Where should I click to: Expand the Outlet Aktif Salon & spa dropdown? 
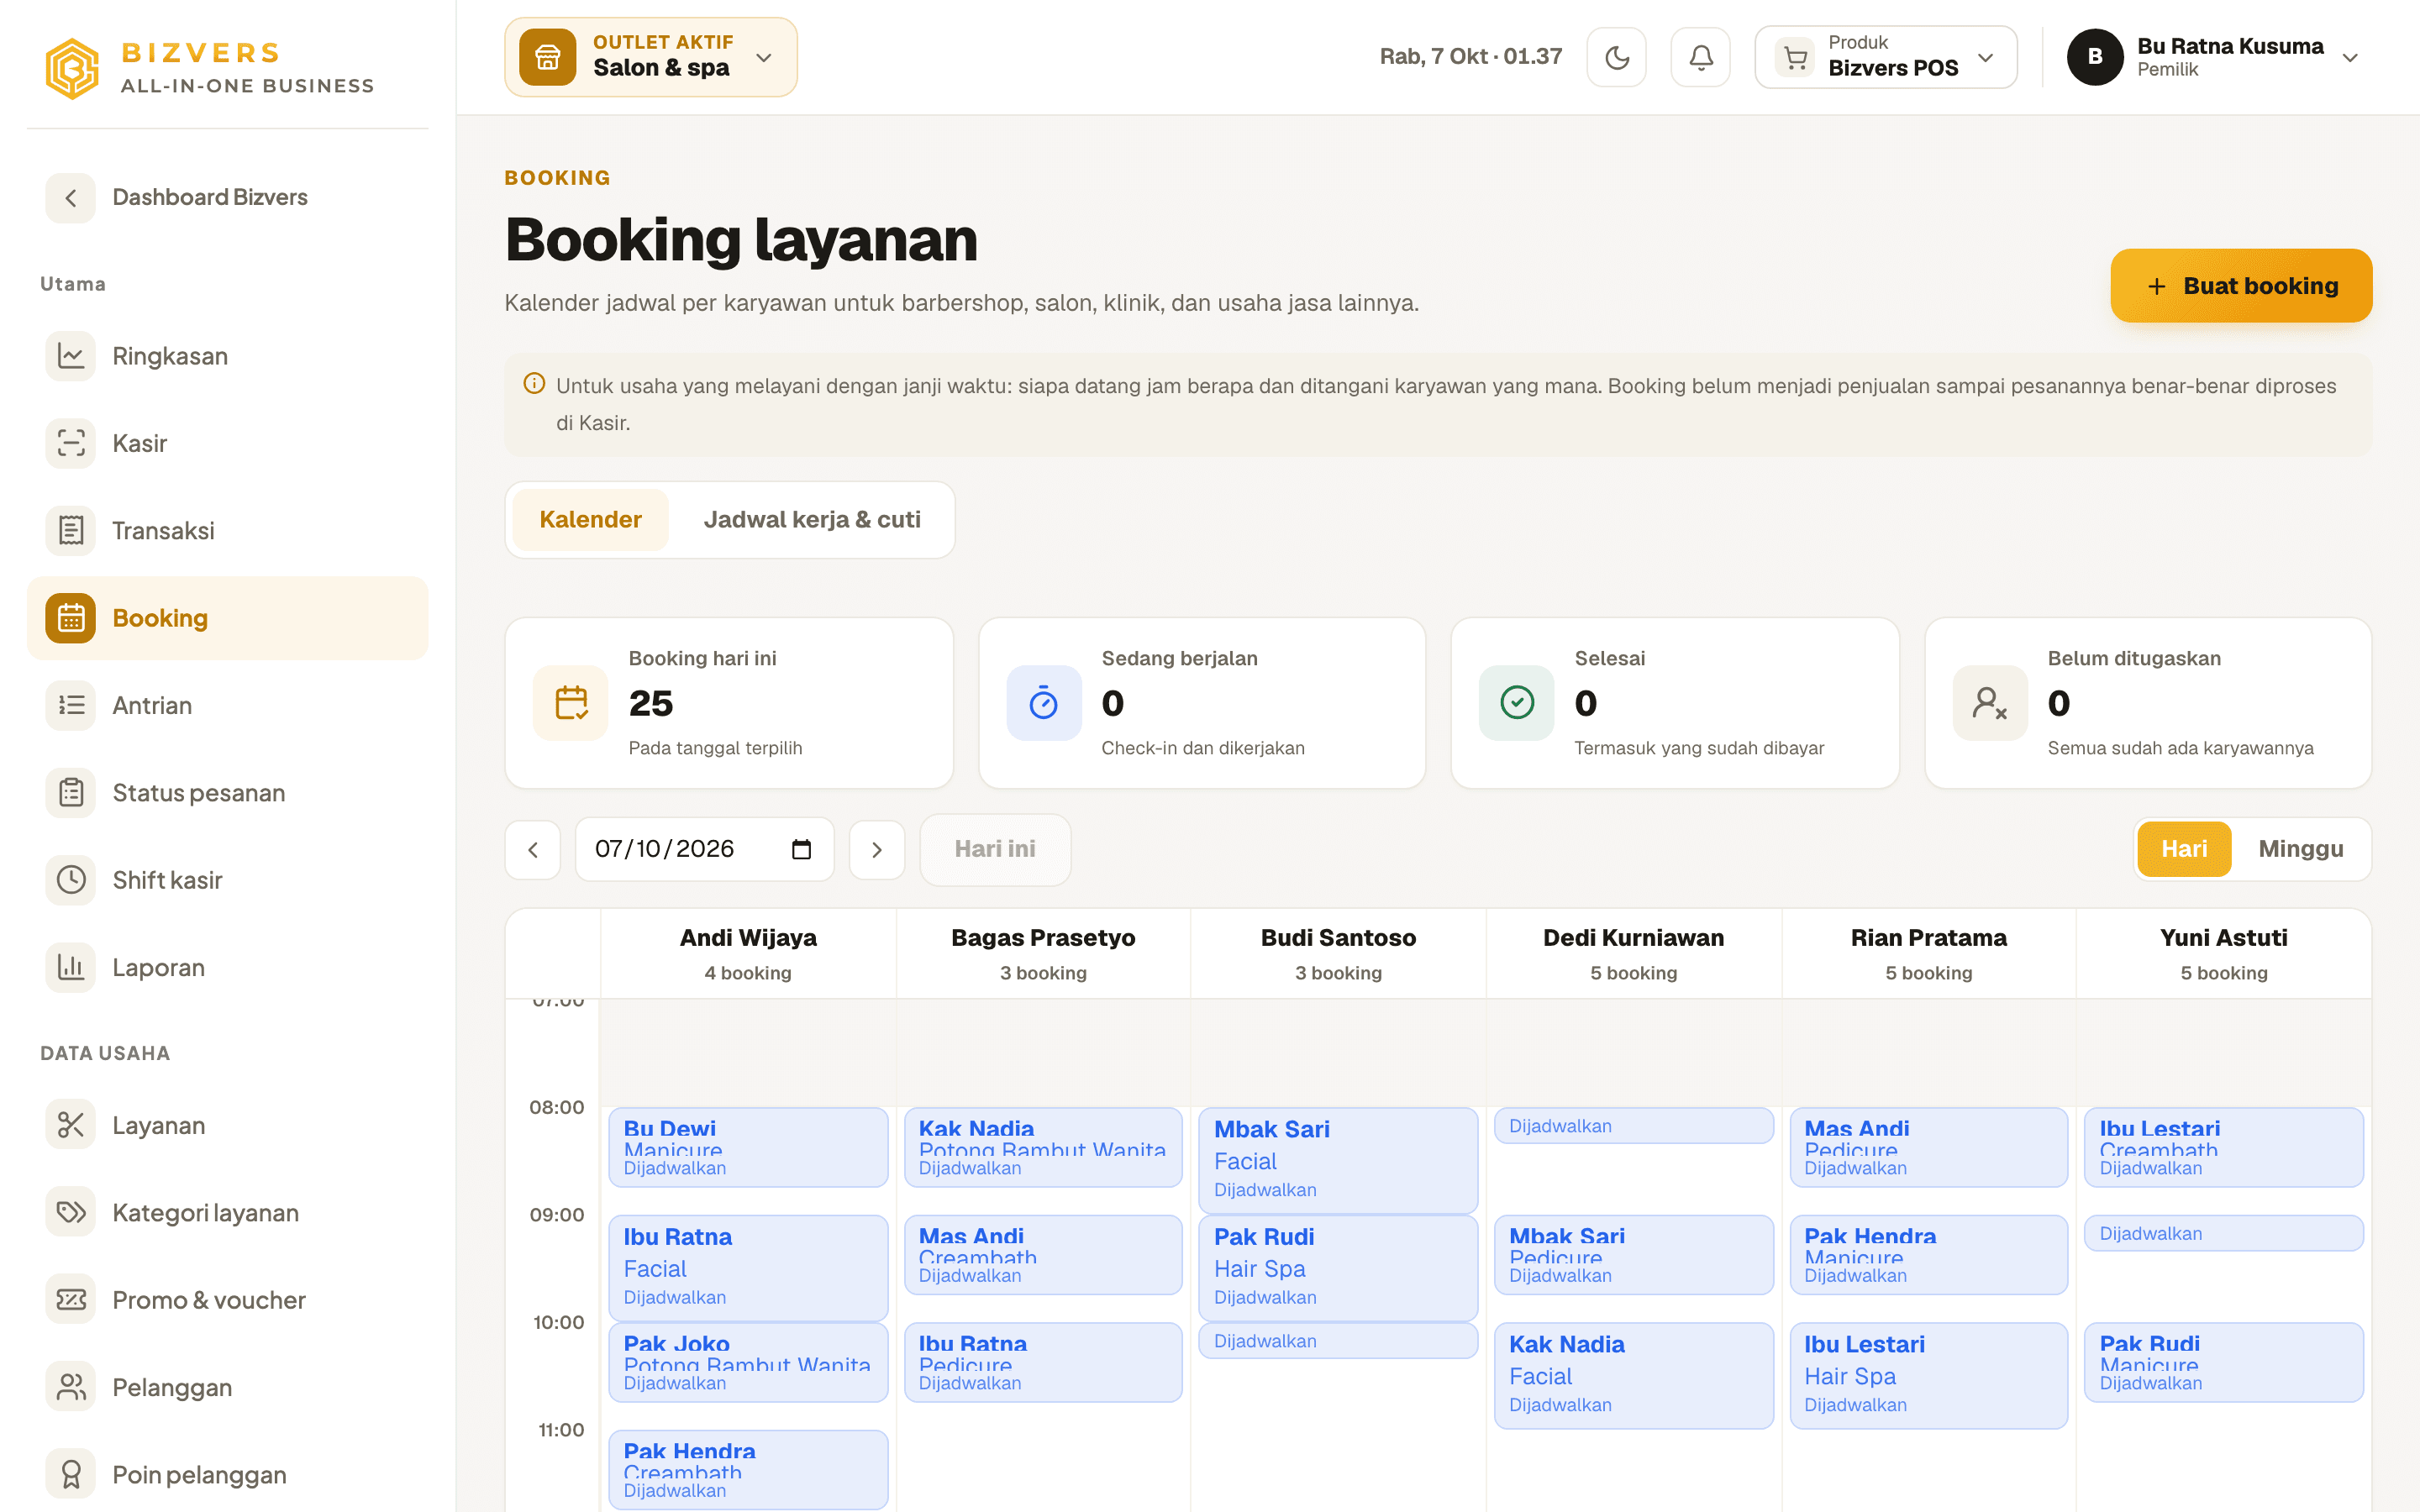coord(651,57)
